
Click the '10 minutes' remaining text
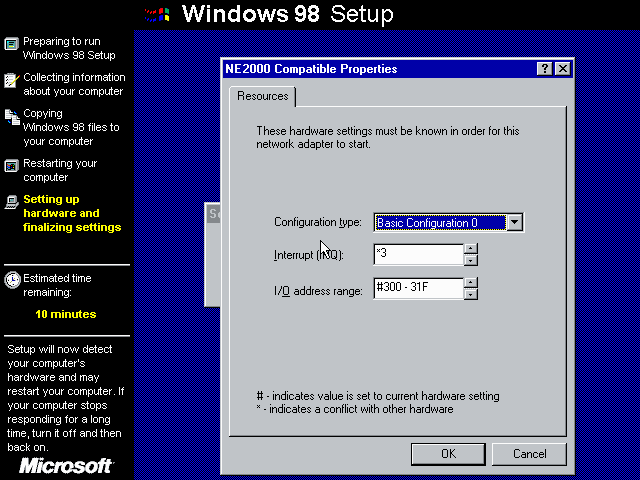point(66,314)
